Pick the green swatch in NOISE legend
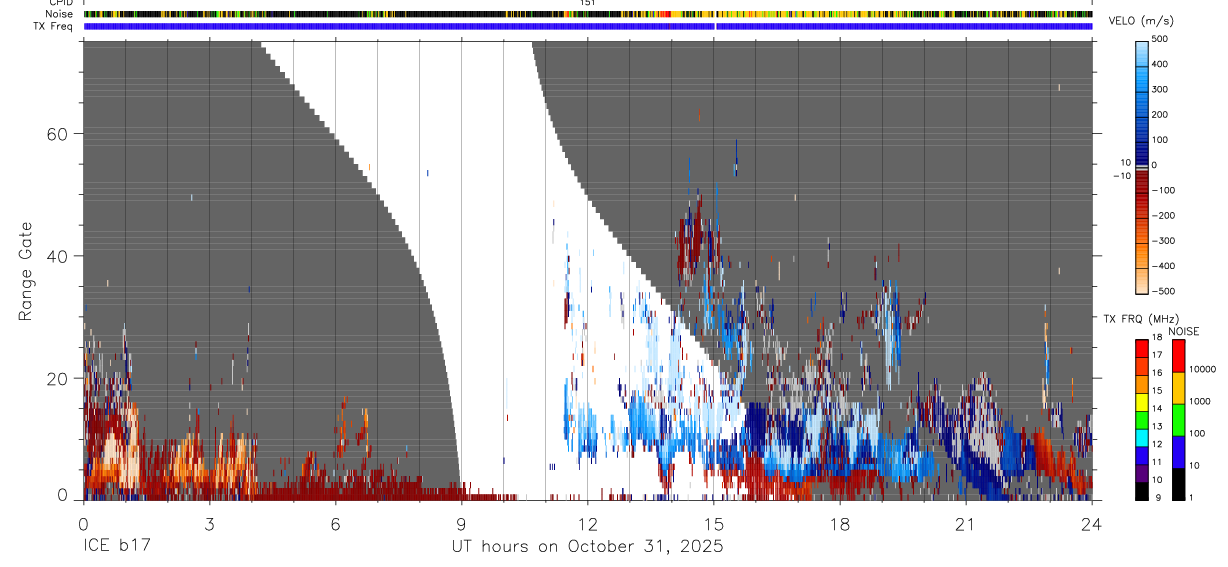The width and height of the screenshot is (1228, 567). (1178, 420)
